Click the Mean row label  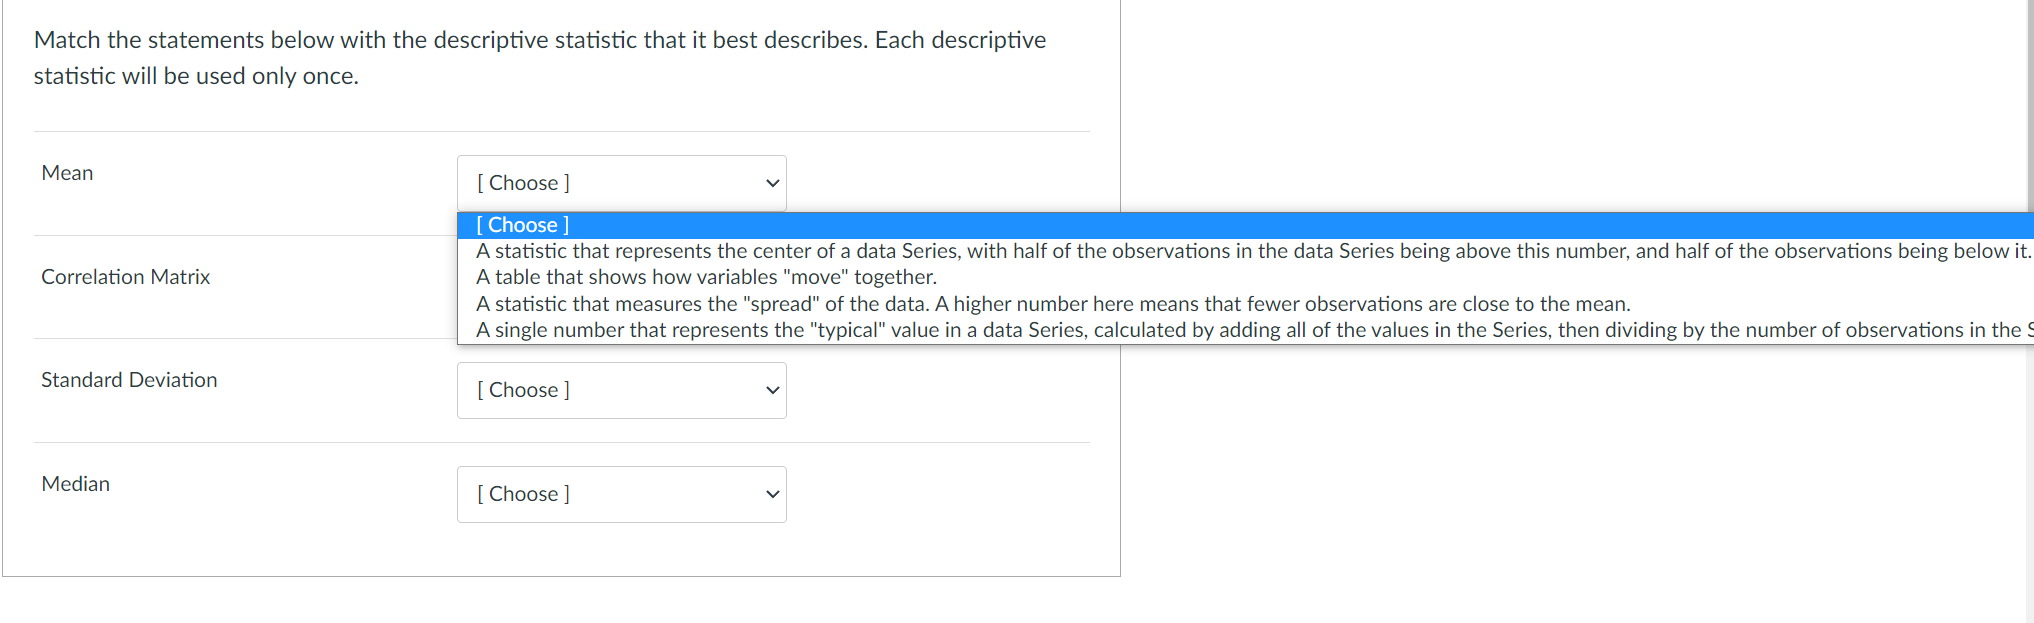click(67, 172)
